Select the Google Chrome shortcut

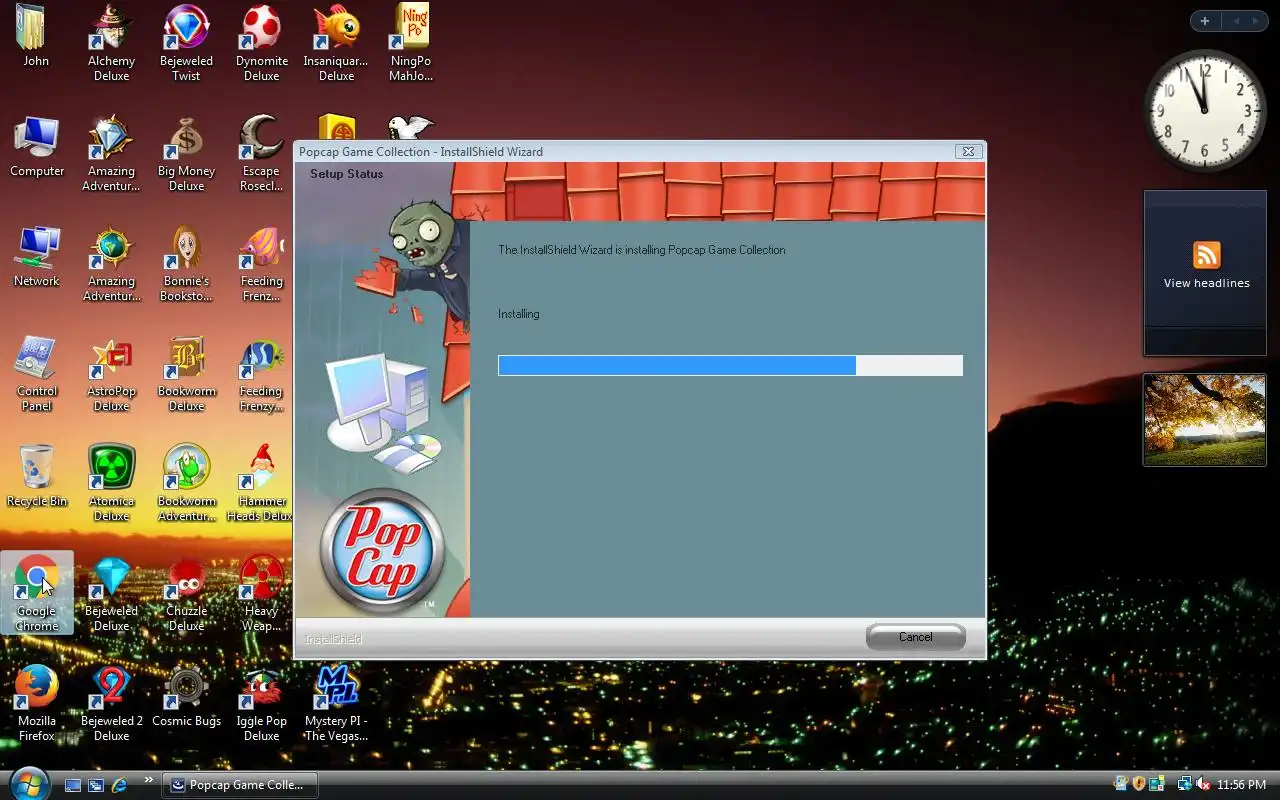point(37,593)
